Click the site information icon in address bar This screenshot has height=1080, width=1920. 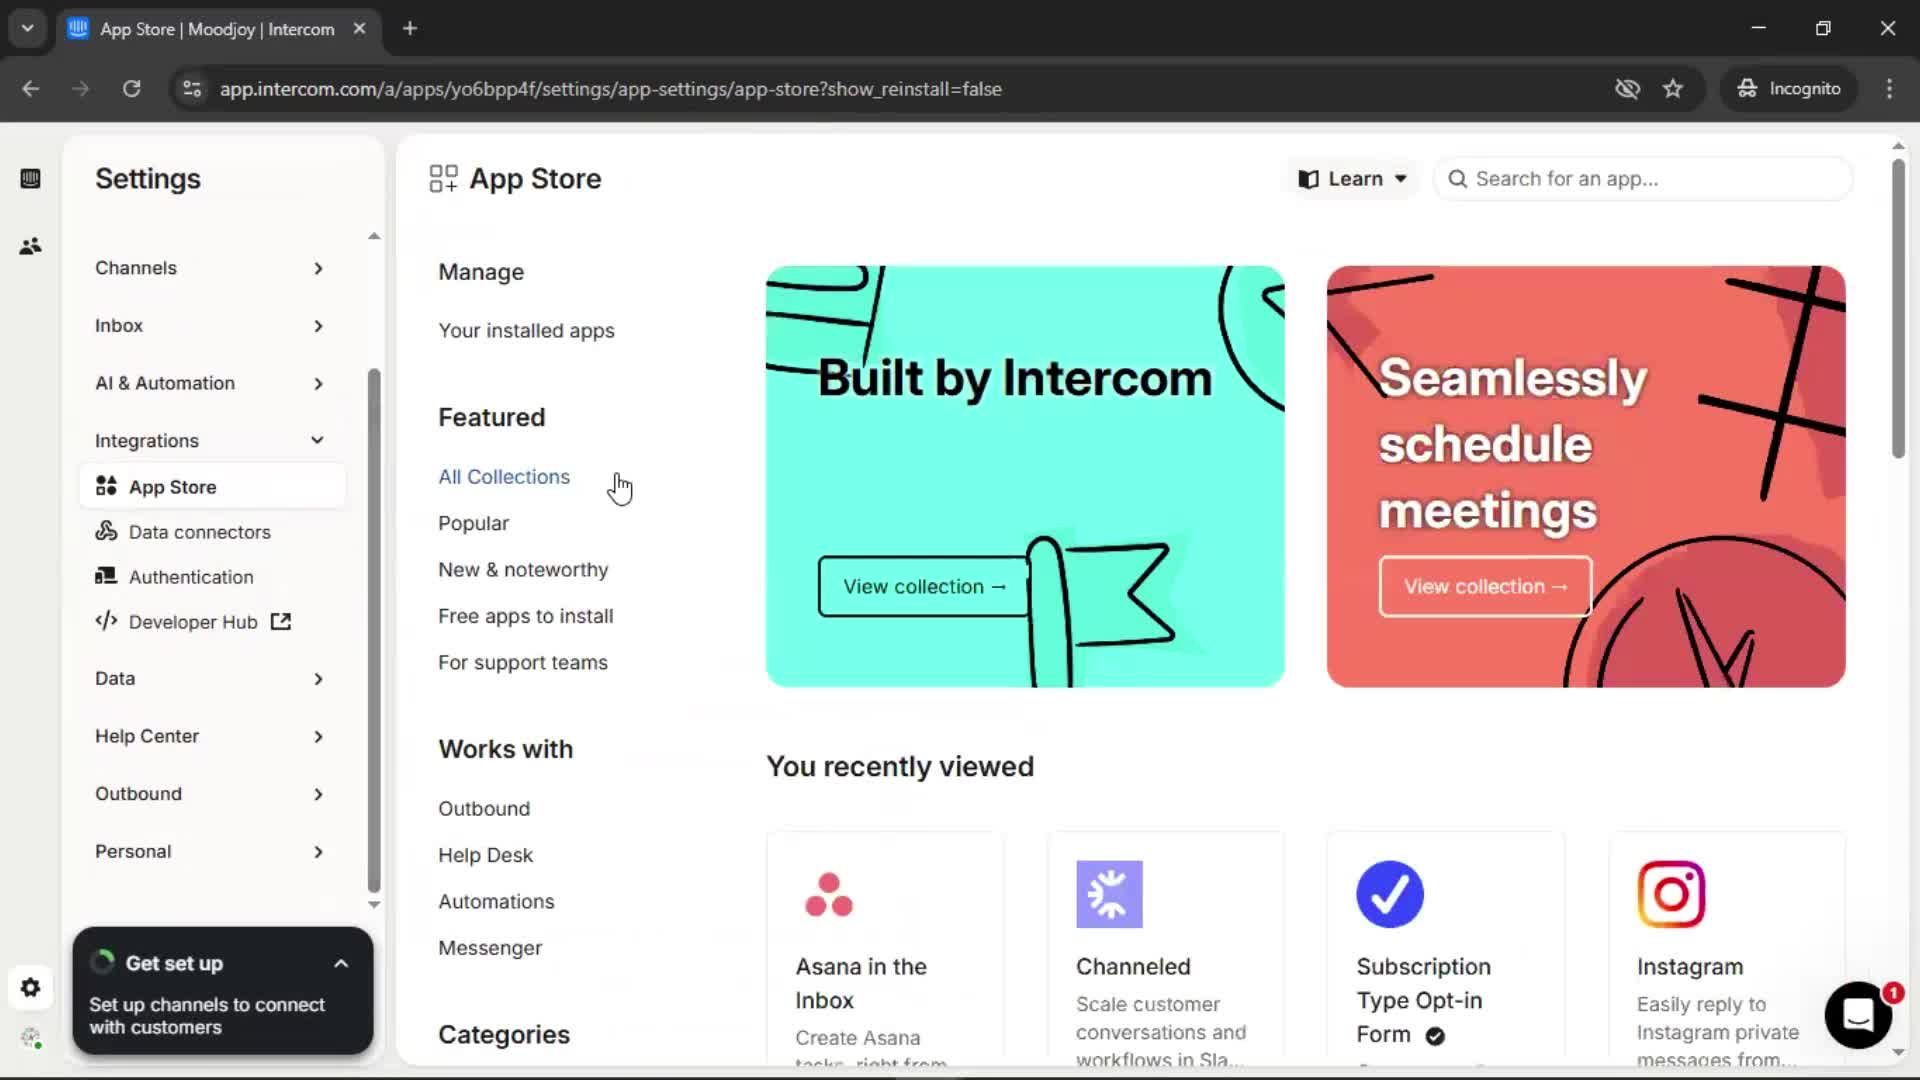click(192, 89)
